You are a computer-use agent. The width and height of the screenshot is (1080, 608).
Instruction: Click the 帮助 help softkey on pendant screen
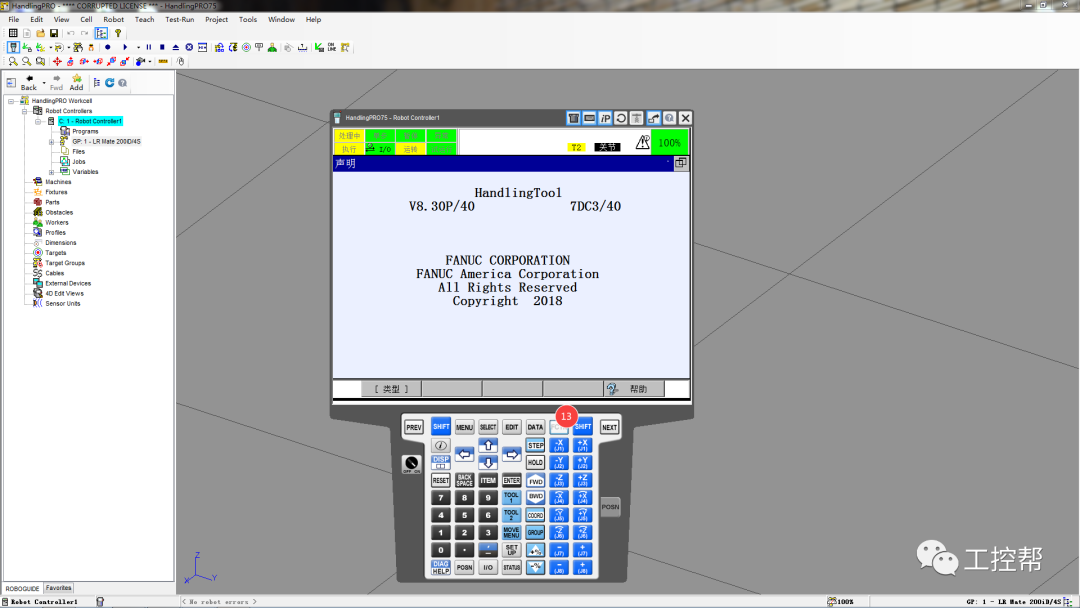[634, 389]
